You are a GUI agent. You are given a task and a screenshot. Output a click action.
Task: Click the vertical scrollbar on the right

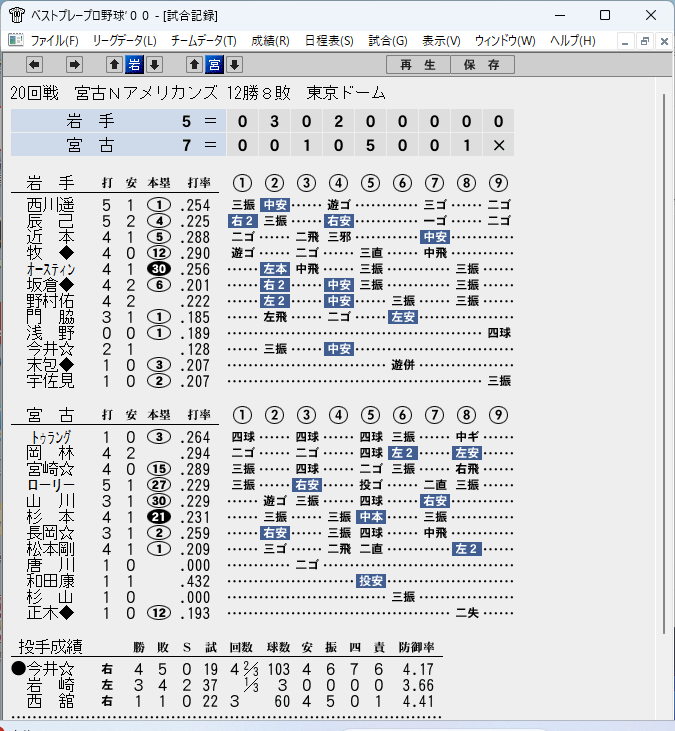(665, 364)
